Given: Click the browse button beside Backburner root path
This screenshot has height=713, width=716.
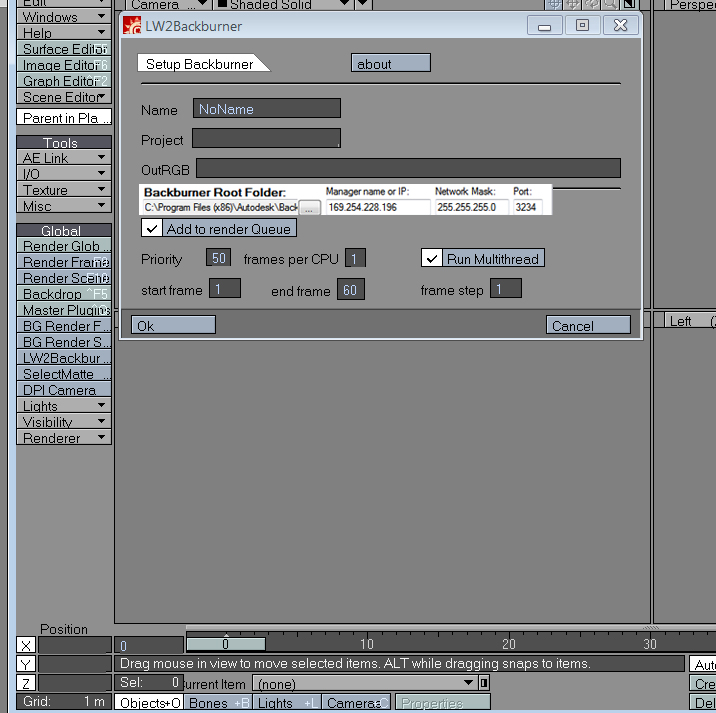Looking at the screenshot, I should (310, 207).
